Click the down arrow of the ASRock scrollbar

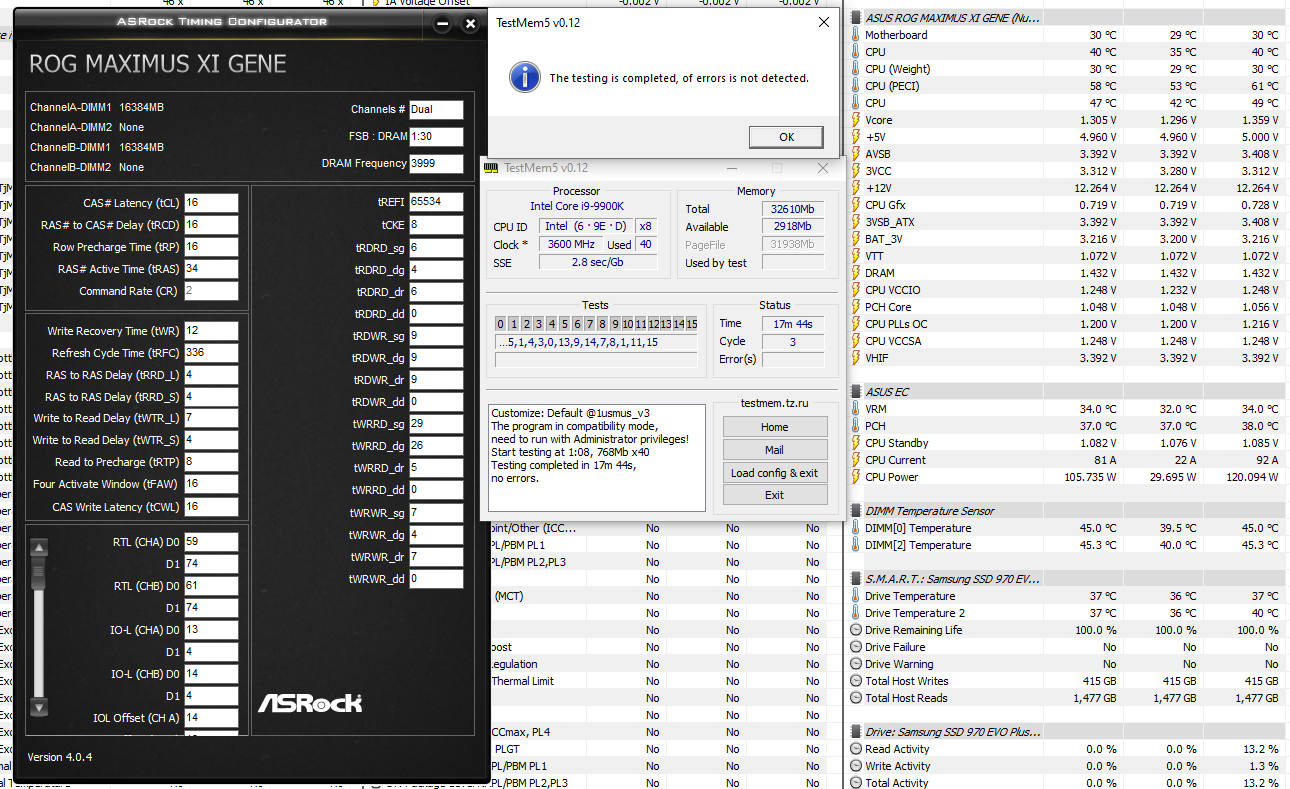(39, 707)
